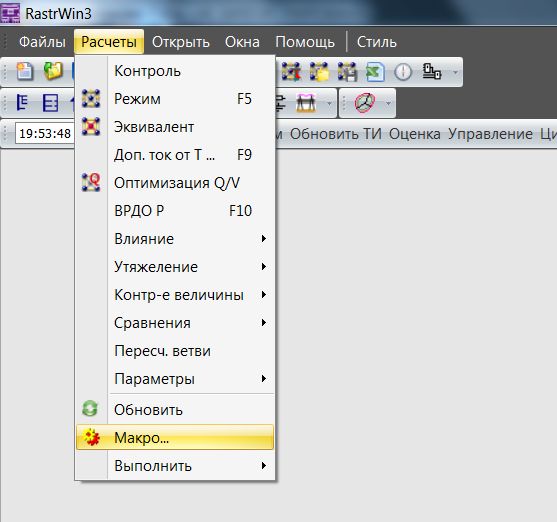
Task: Click Обновить ТИ button
Action: tap(336, 134)
